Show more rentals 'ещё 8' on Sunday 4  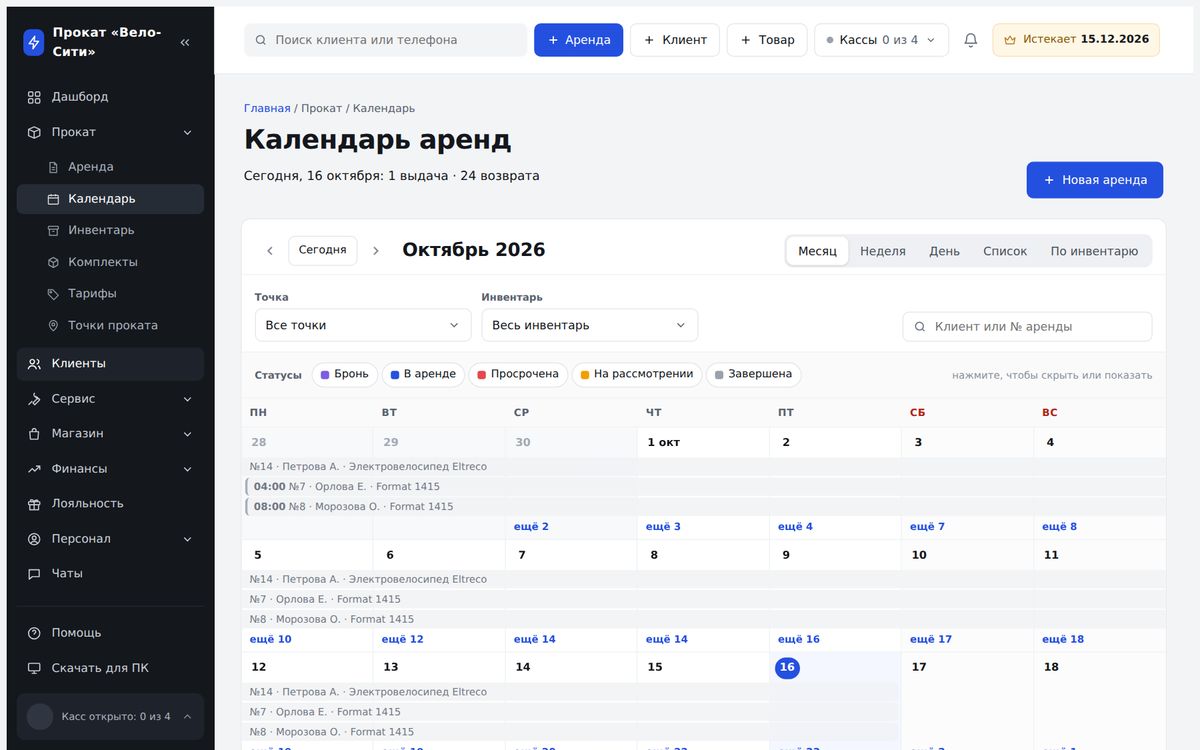click(1059, 527)
